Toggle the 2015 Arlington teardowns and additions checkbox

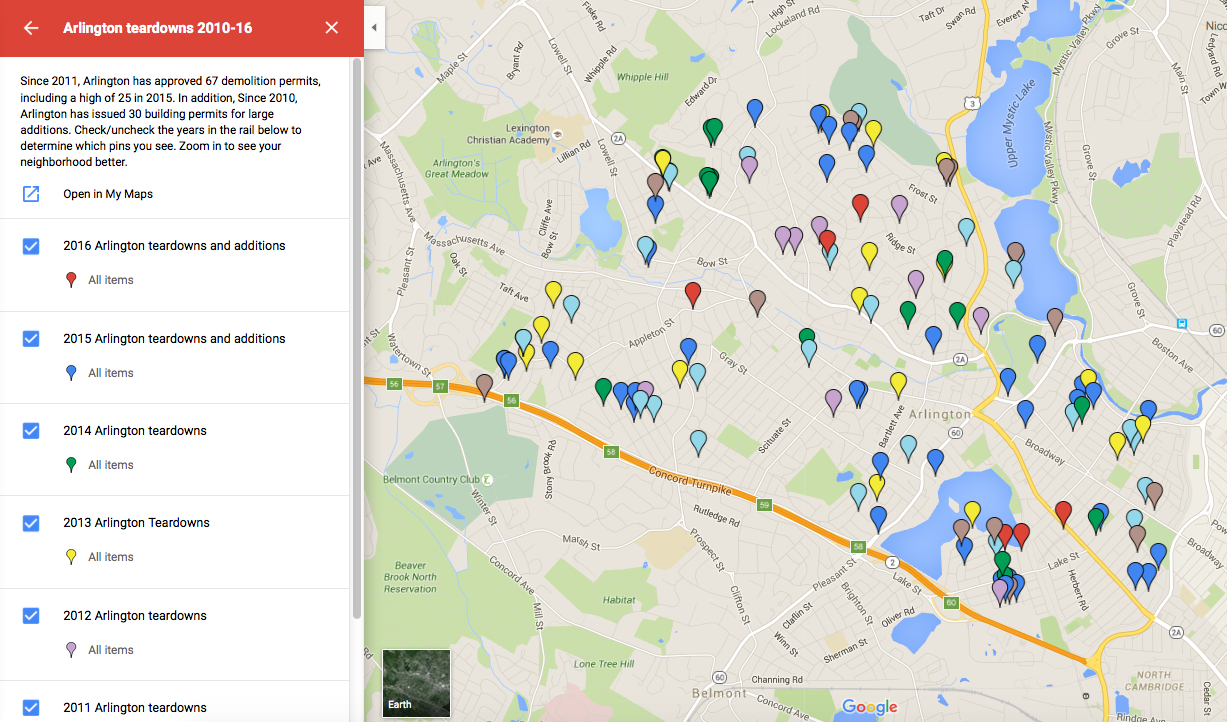tap(31, 339)
